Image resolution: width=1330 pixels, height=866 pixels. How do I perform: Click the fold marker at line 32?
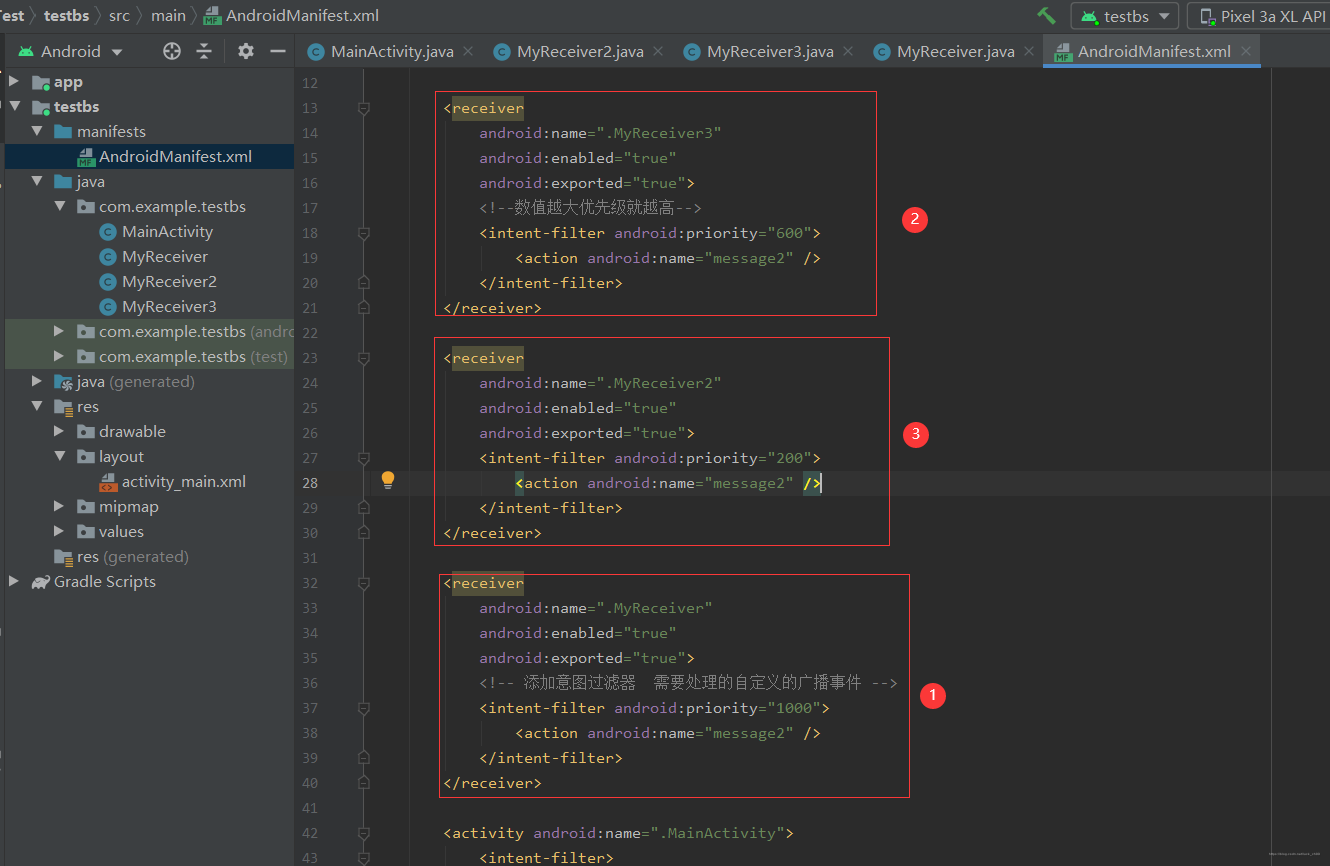pyautogui.click(x=364, y=583)
